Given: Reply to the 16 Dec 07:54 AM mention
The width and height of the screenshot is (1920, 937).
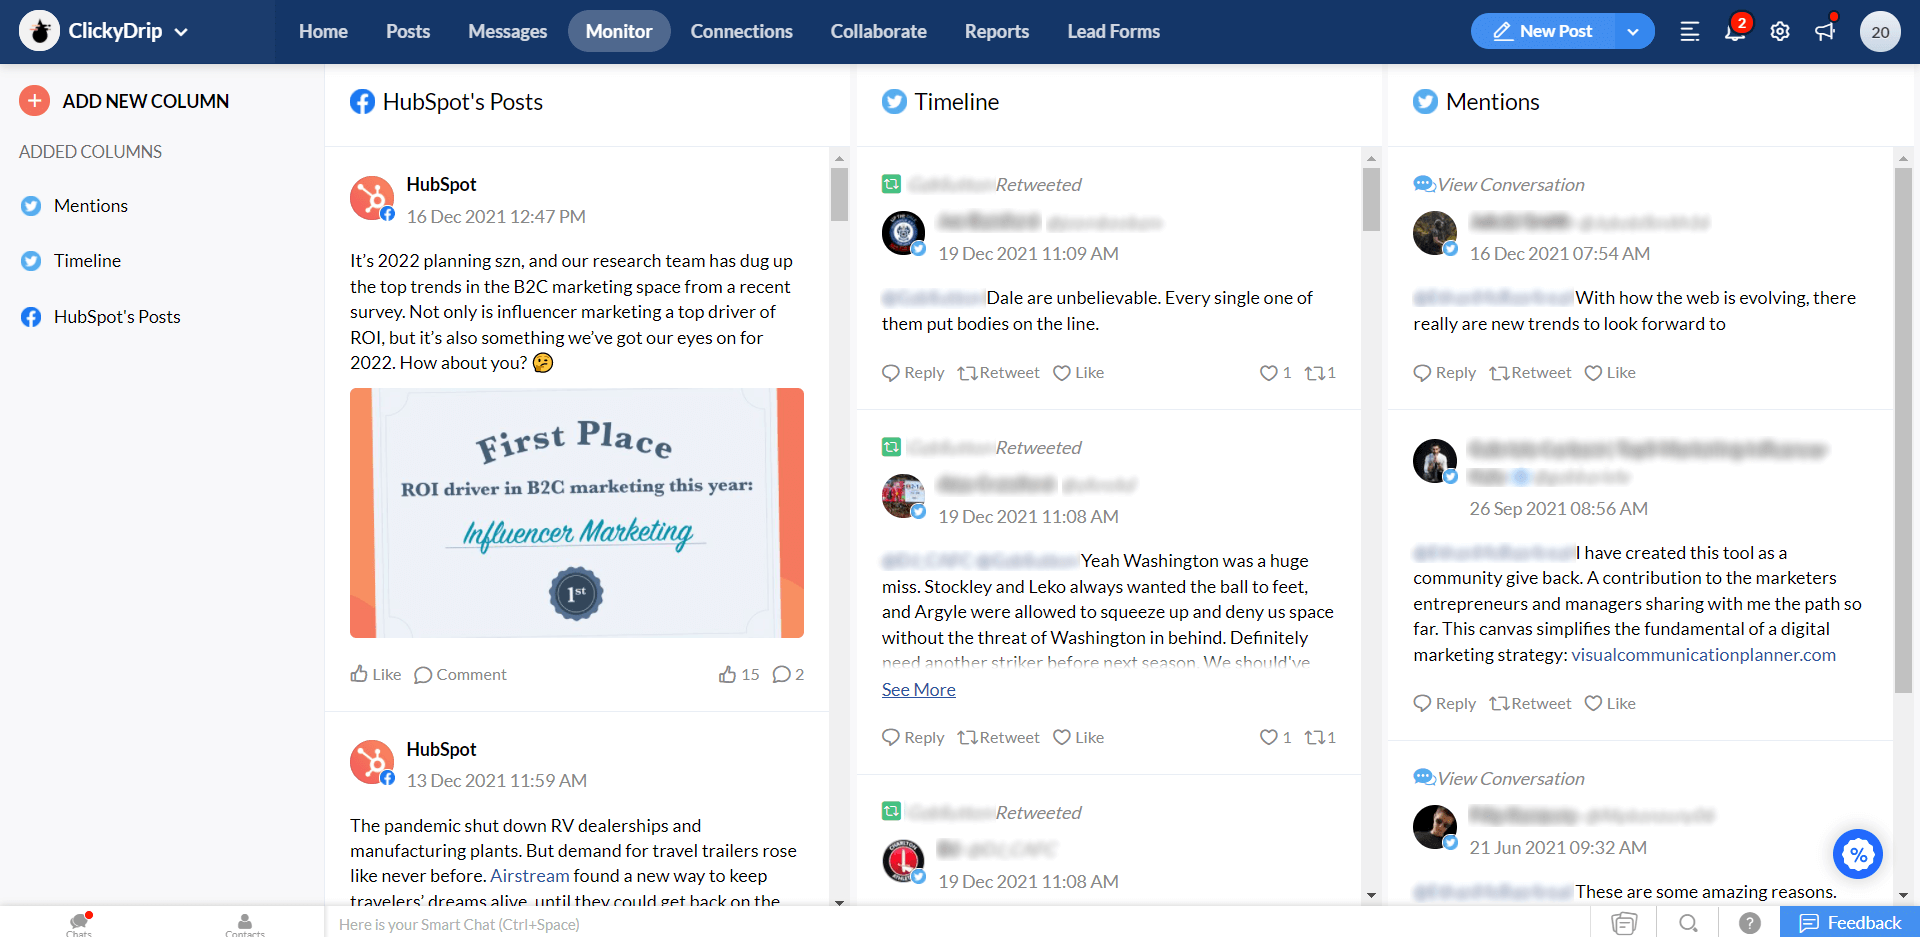Looking at the screenshot, I should pyautogui.click(x=1445, y=372).
